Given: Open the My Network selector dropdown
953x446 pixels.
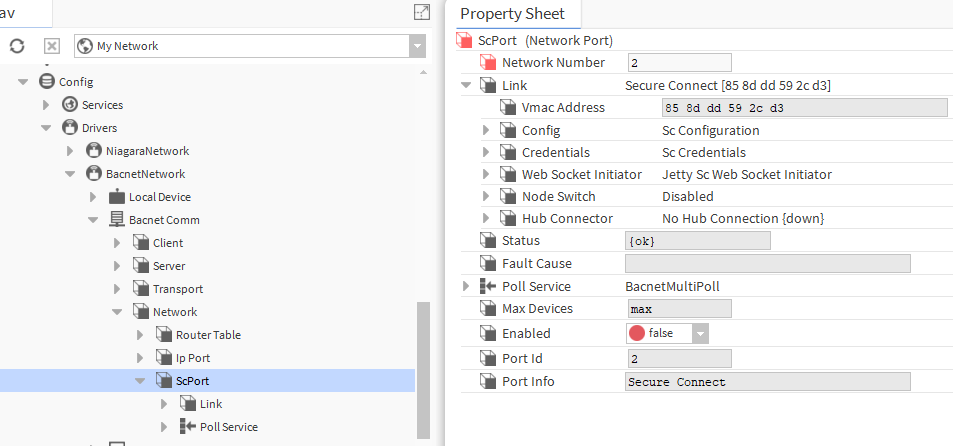Looking at the screenshot, I should pyautogui.click(x=417, y=46).
